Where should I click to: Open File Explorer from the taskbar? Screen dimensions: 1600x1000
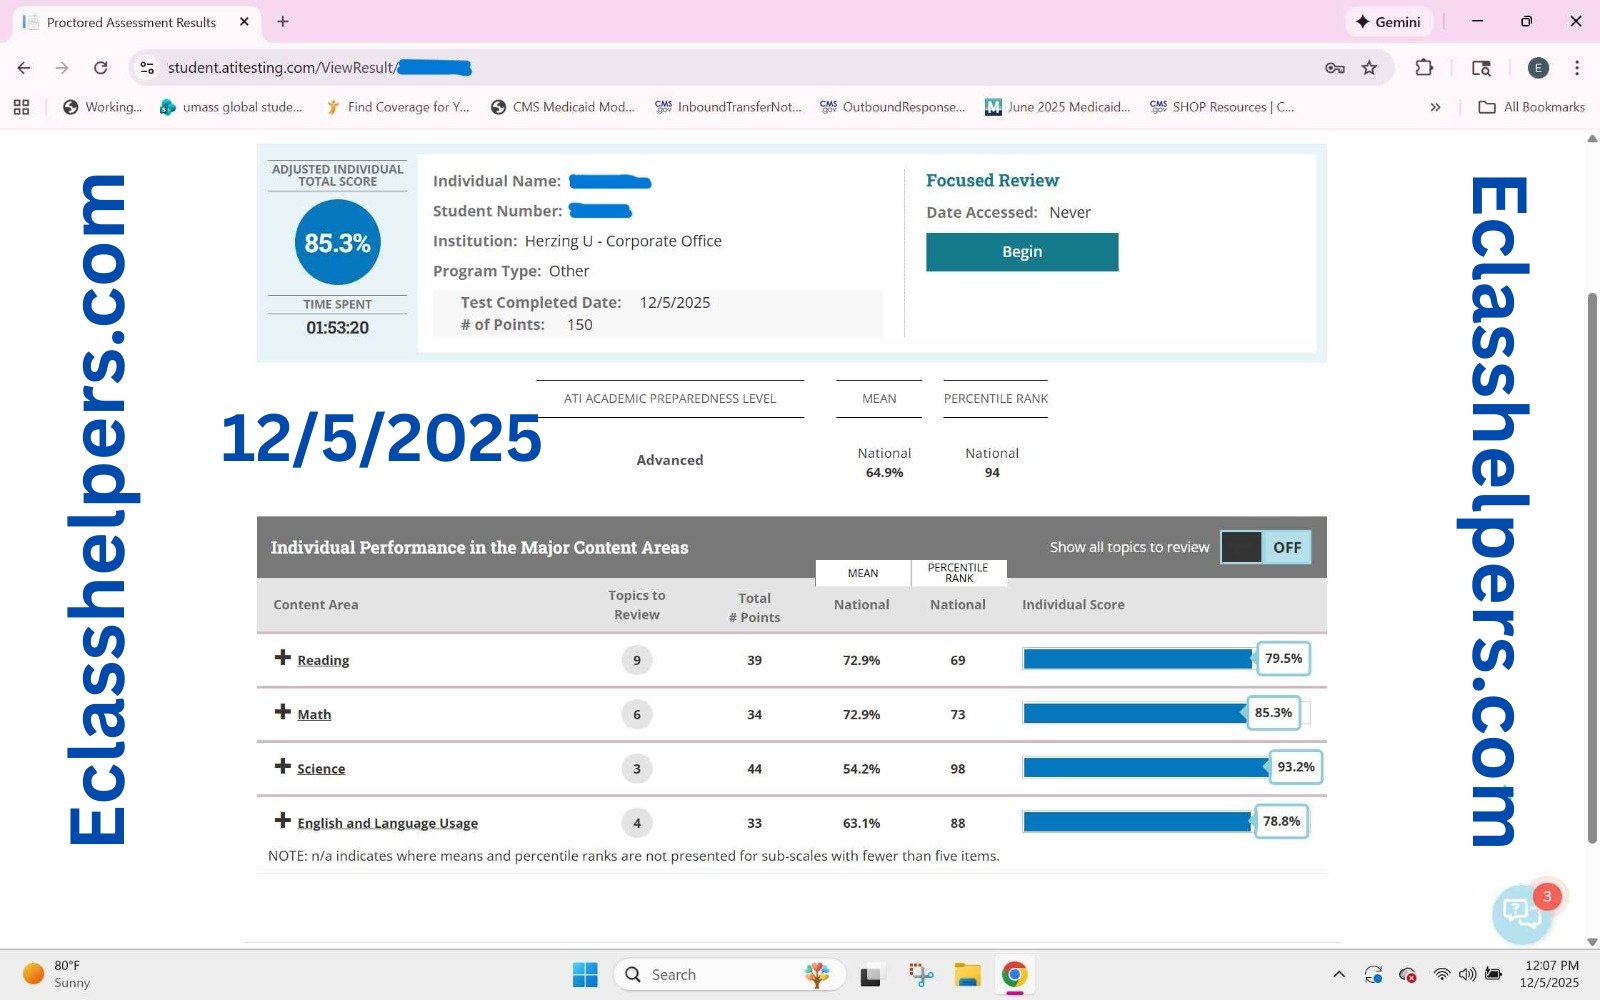pos(967,975)
